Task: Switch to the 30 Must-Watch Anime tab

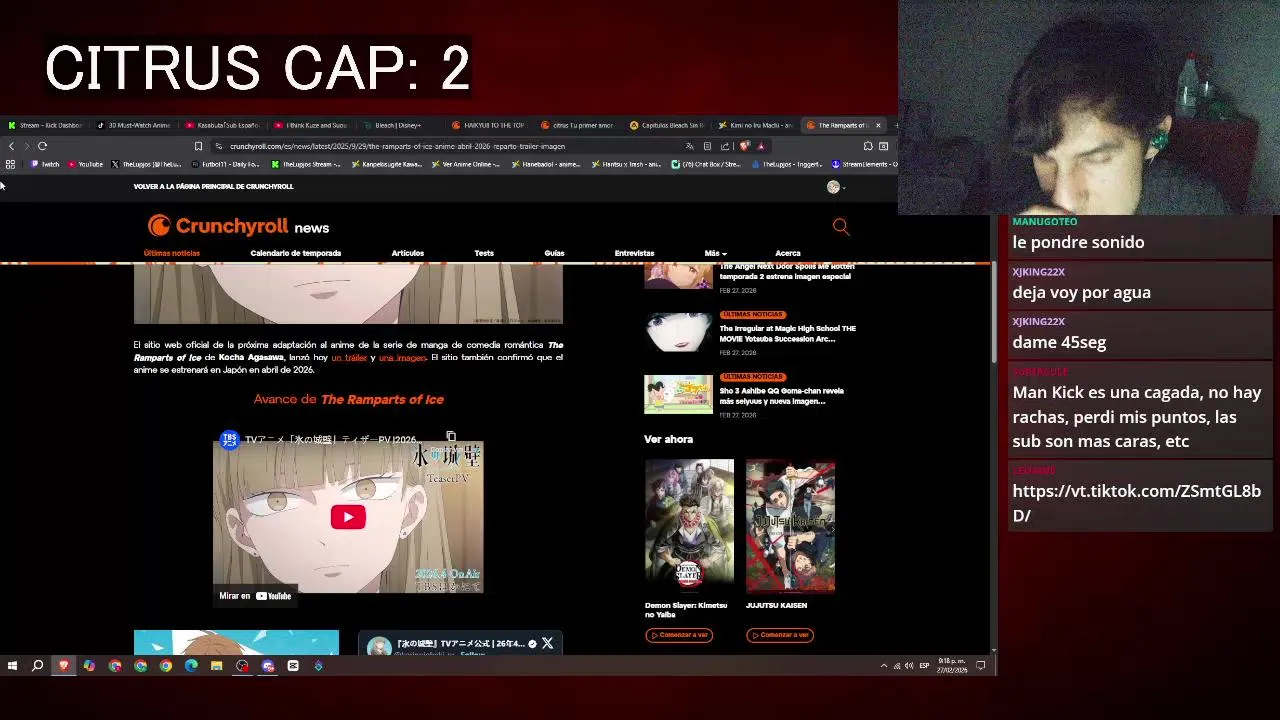Action: [134, 125]
